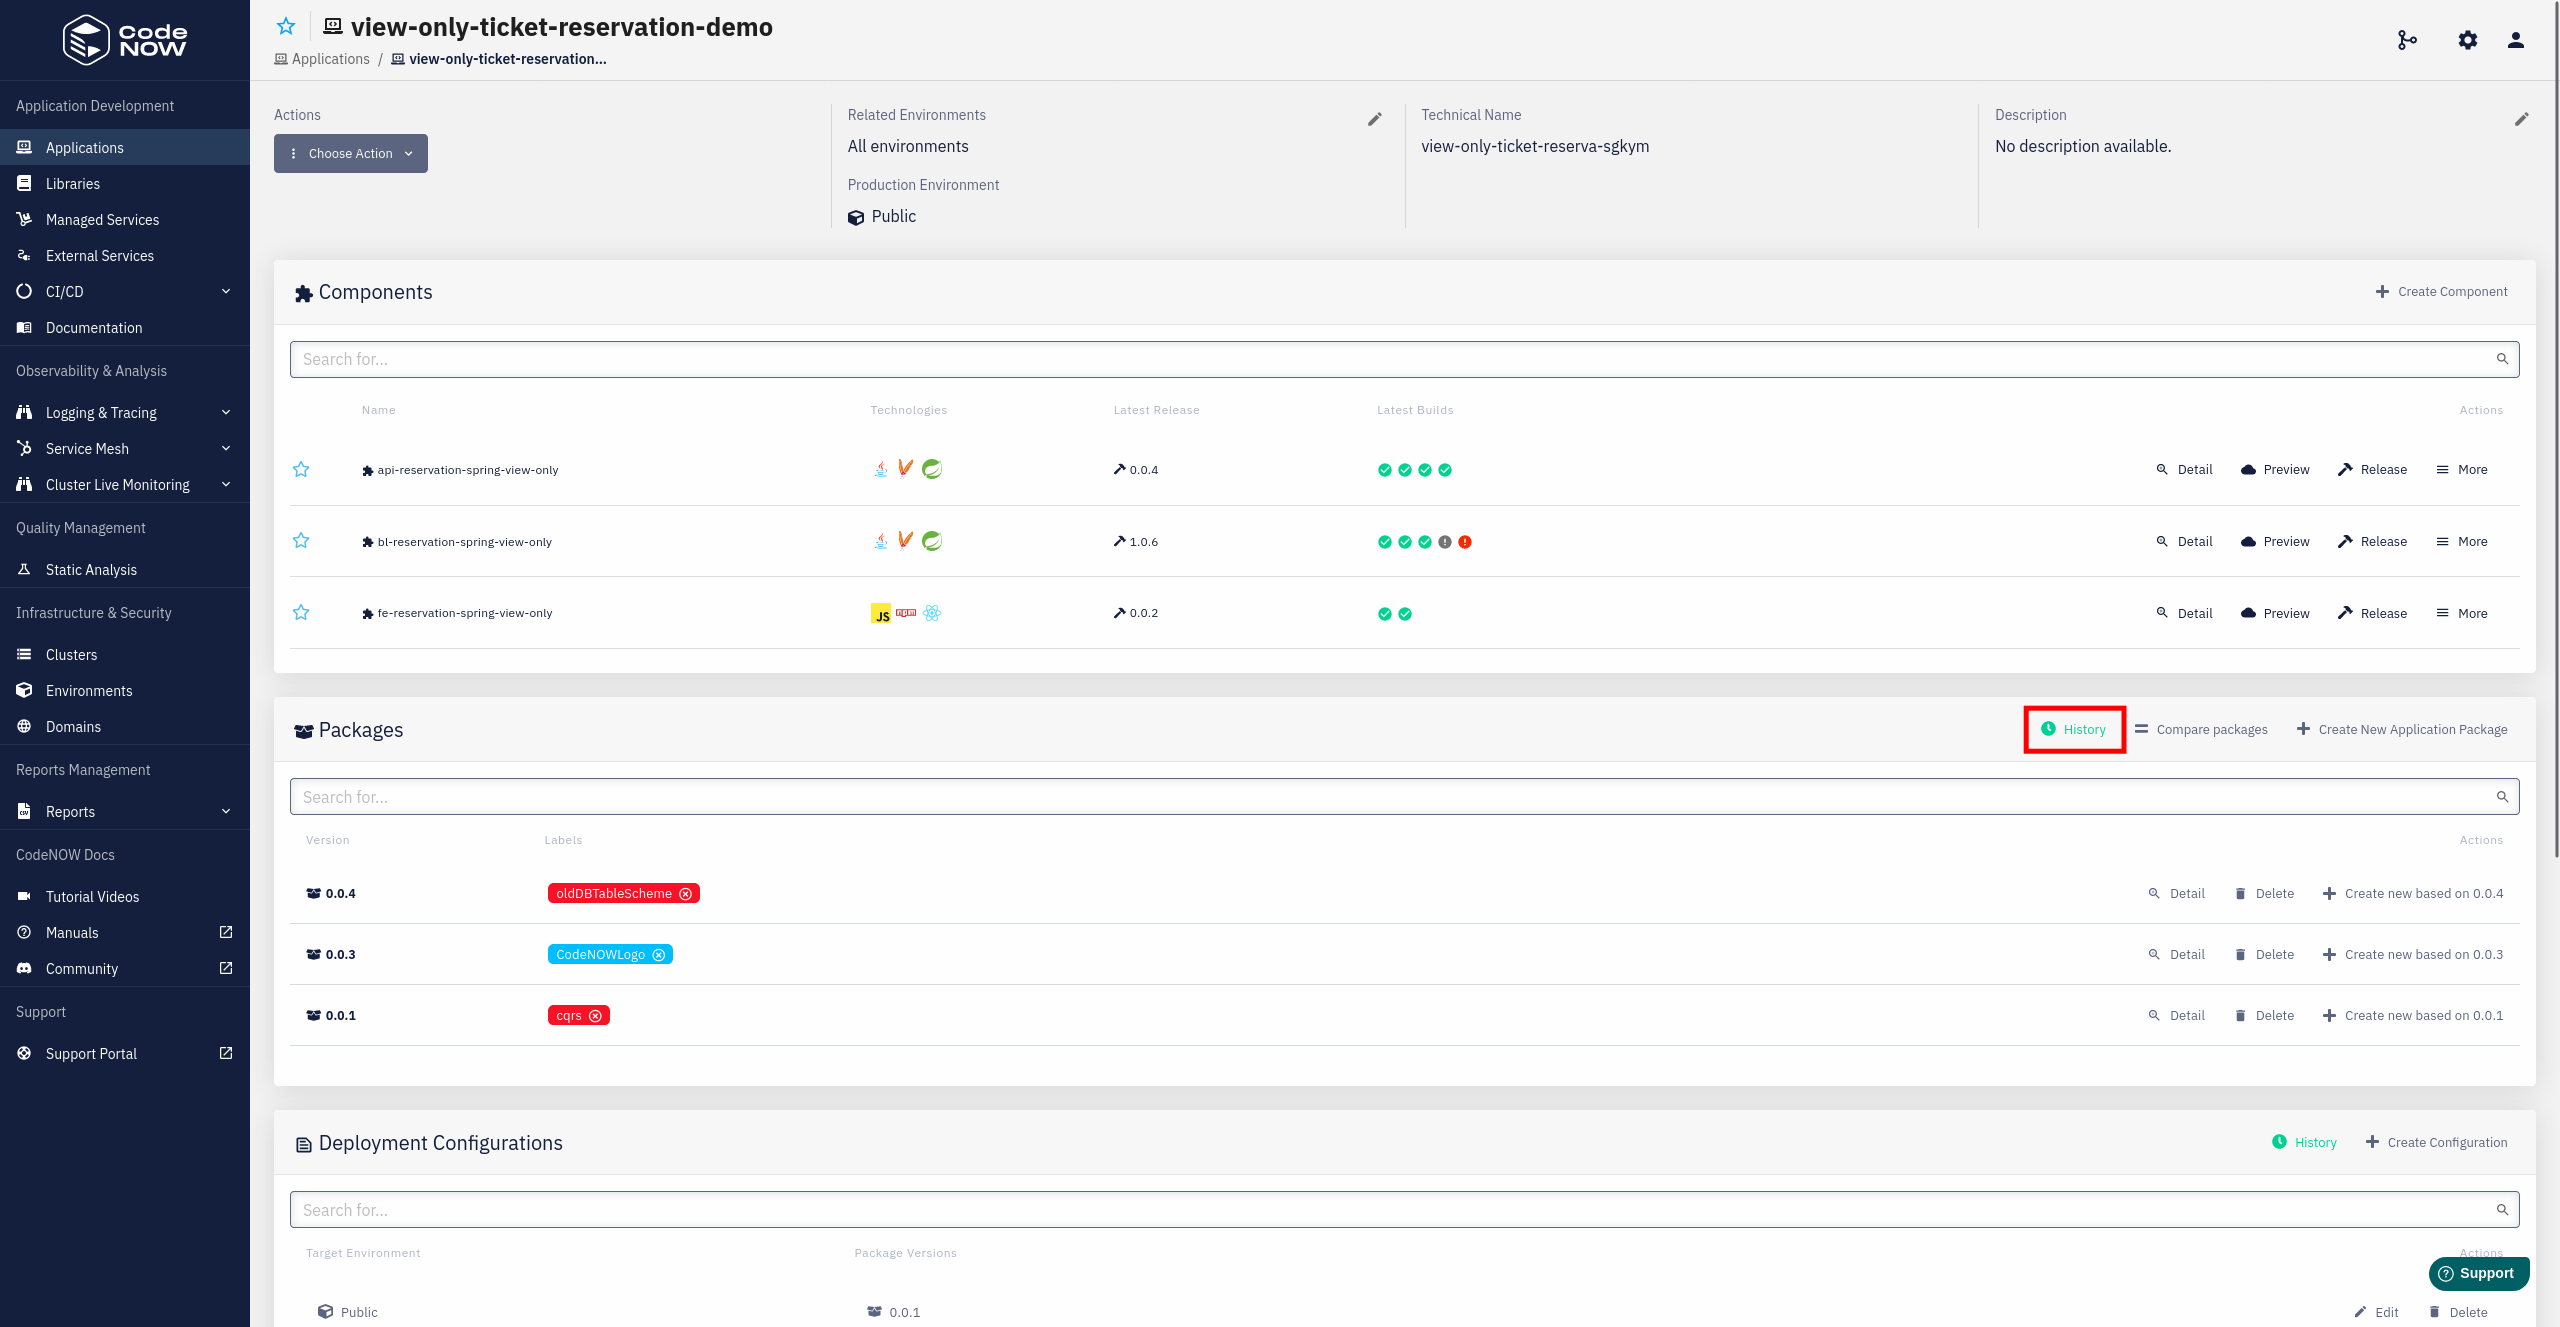The width and height of the screenshot is (2560, 1327).
Task: Star the api-reservation-spring-view-only component
Action: (301, 469)
